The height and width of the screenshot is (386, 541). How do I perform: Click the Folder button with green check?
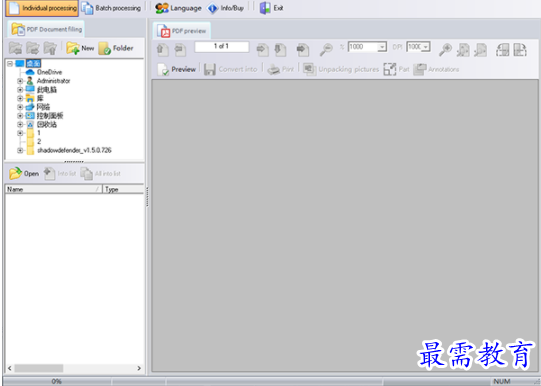pos(116,48)
